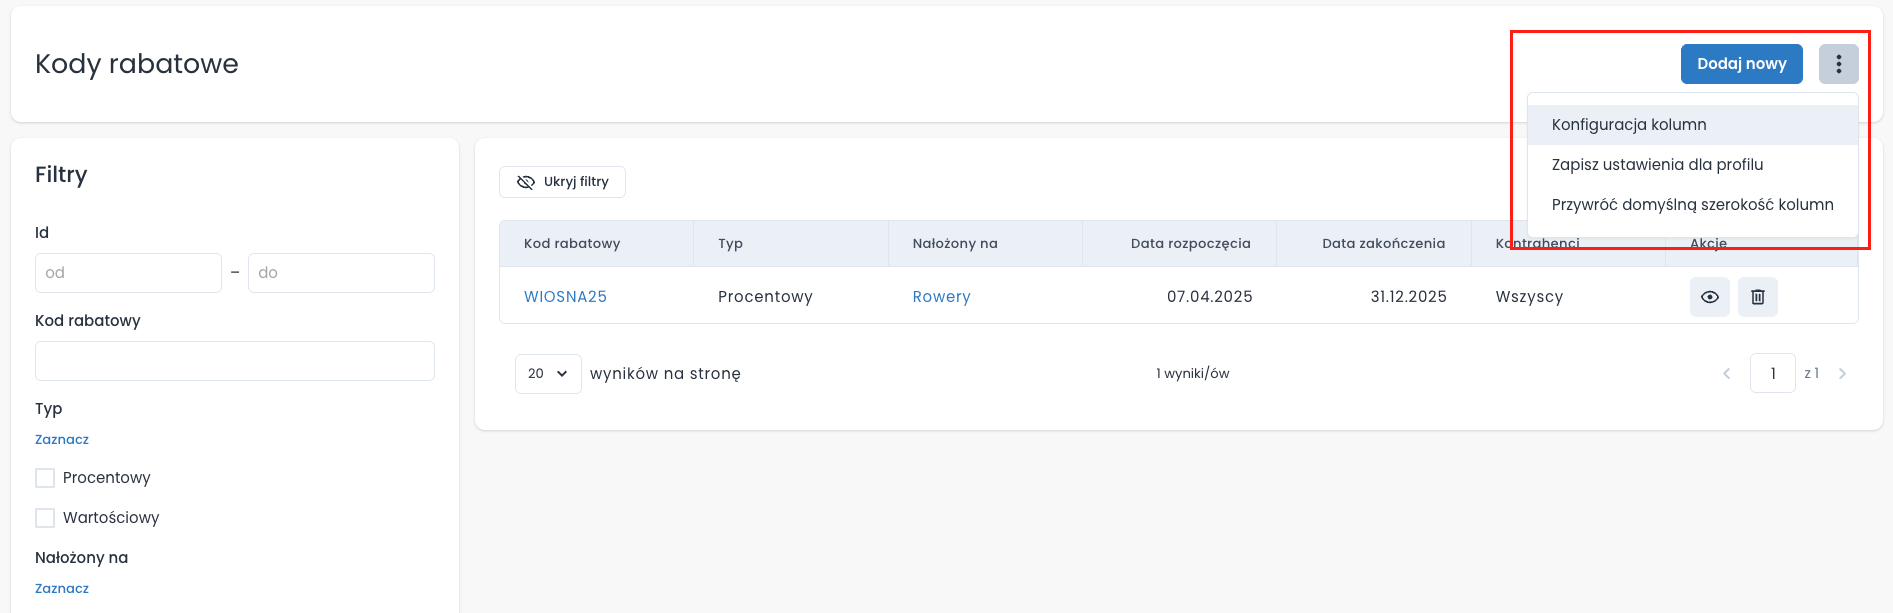Click the three-dot more options icon
1893x613 pixels.
coord(1838,64)
